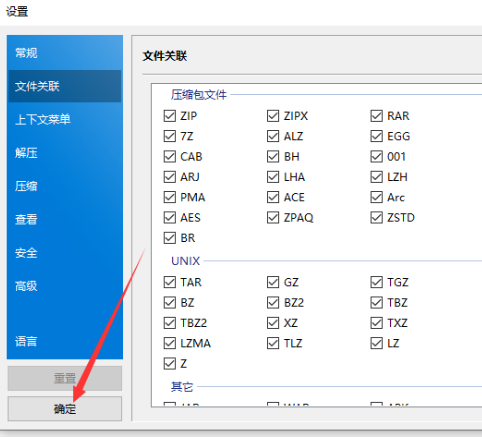Toggle the RAR checkbox
Screen dimensions: 482x438
point(376,116)
